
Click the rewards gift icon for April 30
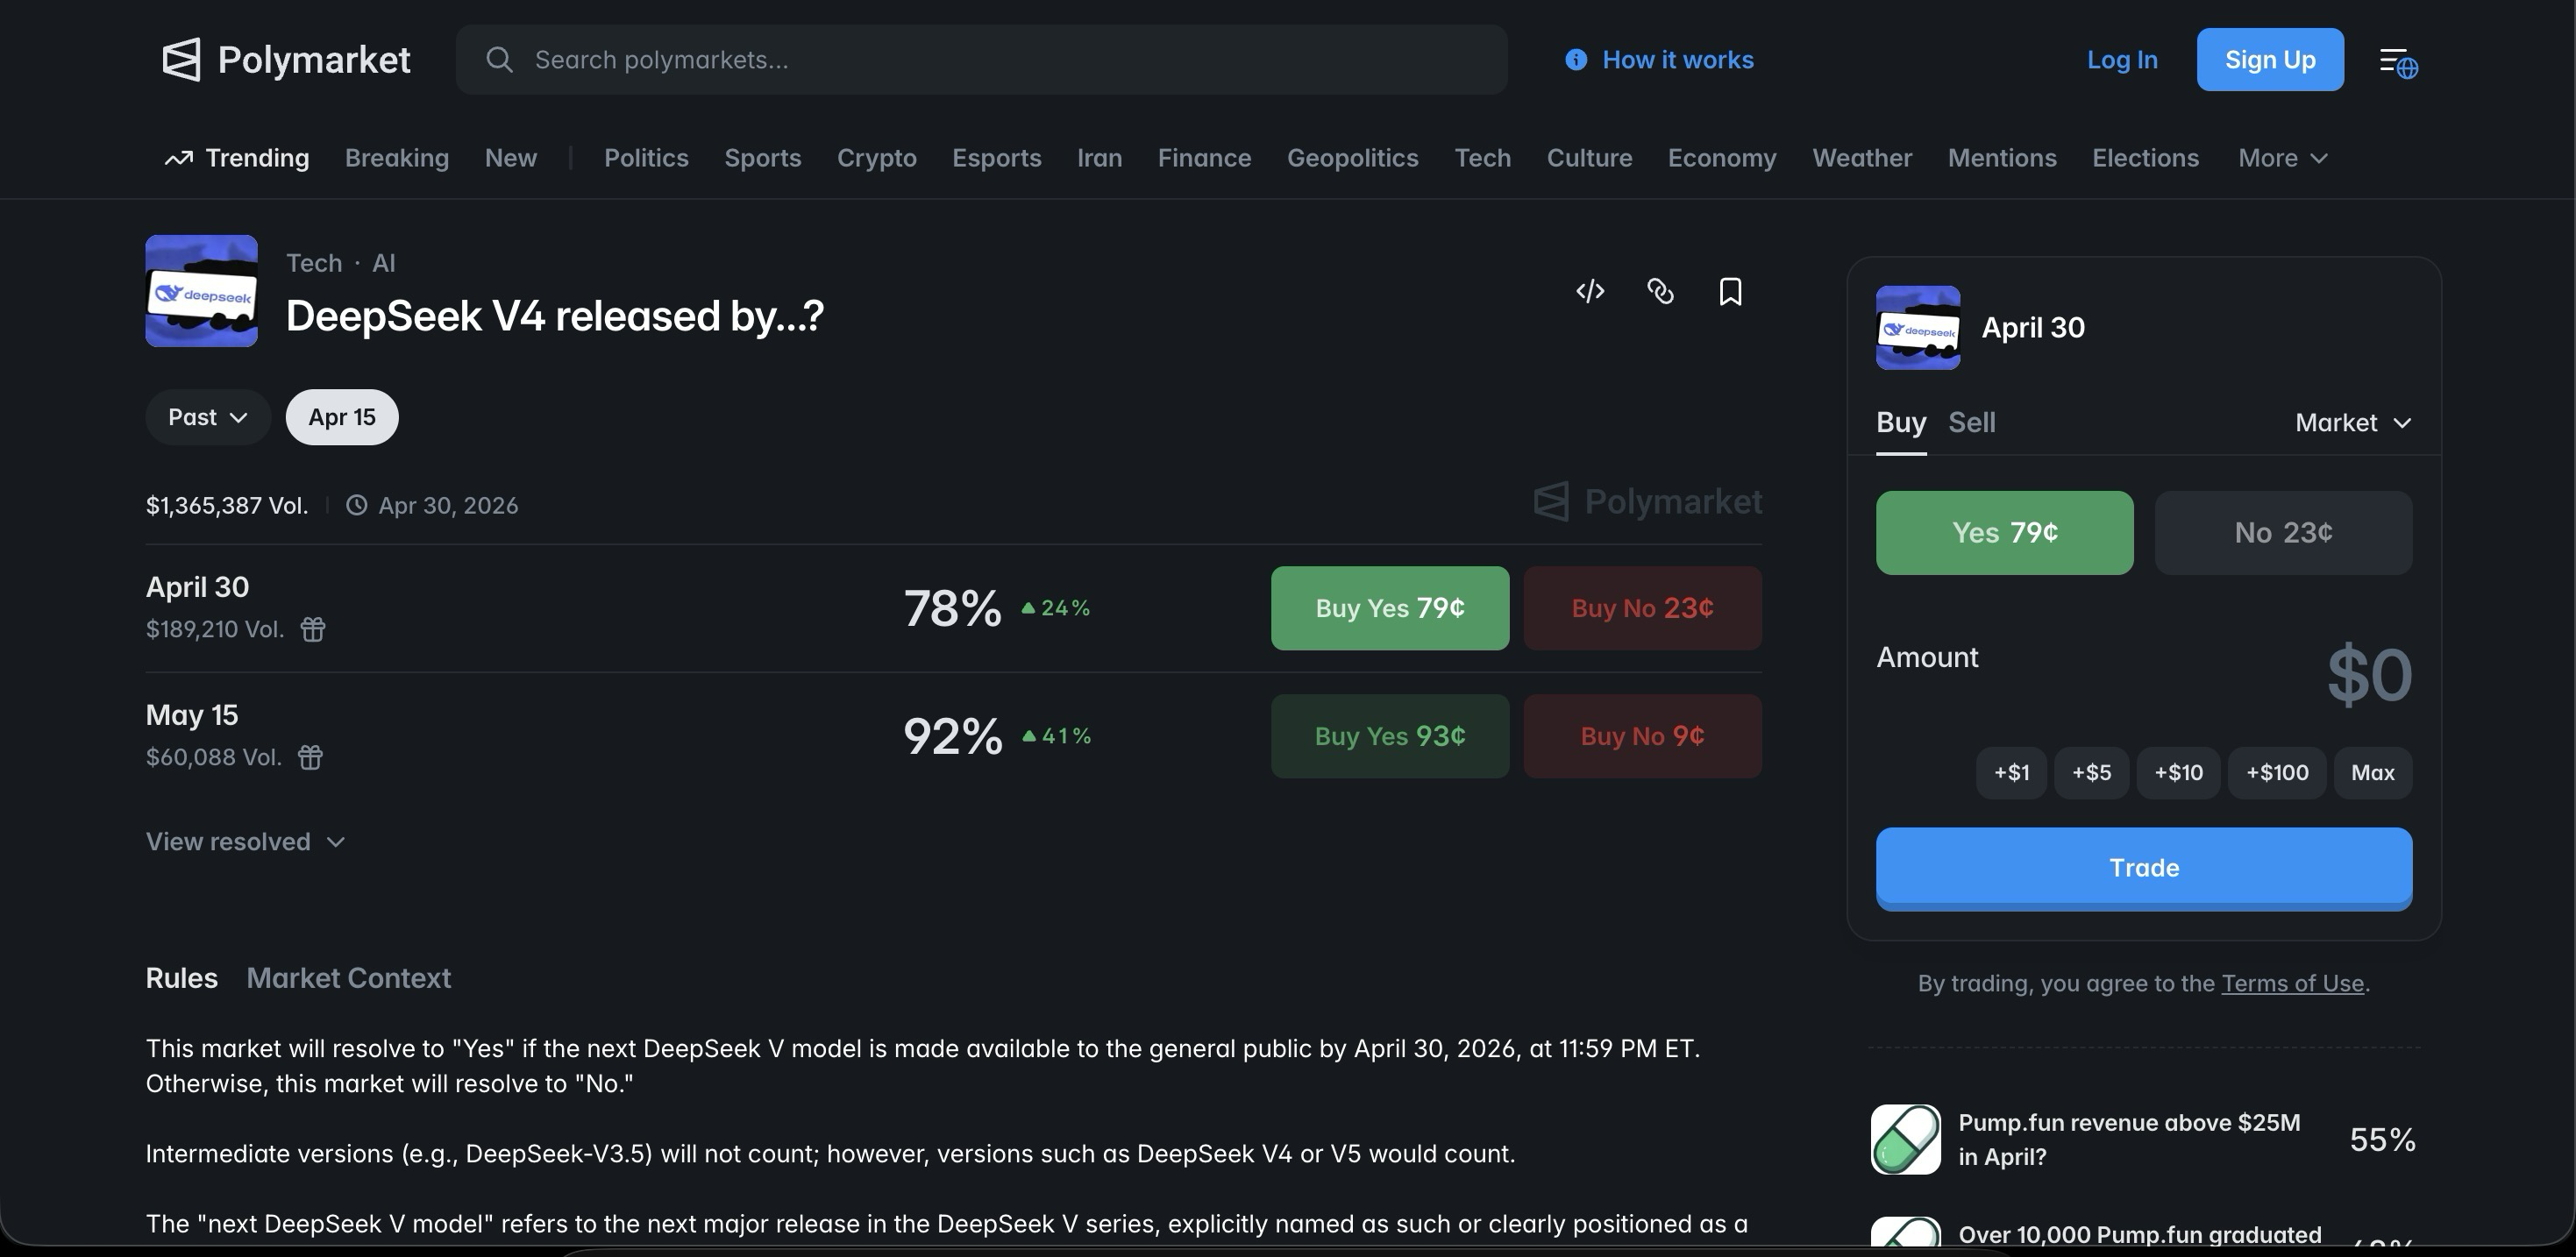pyautogui.click(x=313, y=629)
